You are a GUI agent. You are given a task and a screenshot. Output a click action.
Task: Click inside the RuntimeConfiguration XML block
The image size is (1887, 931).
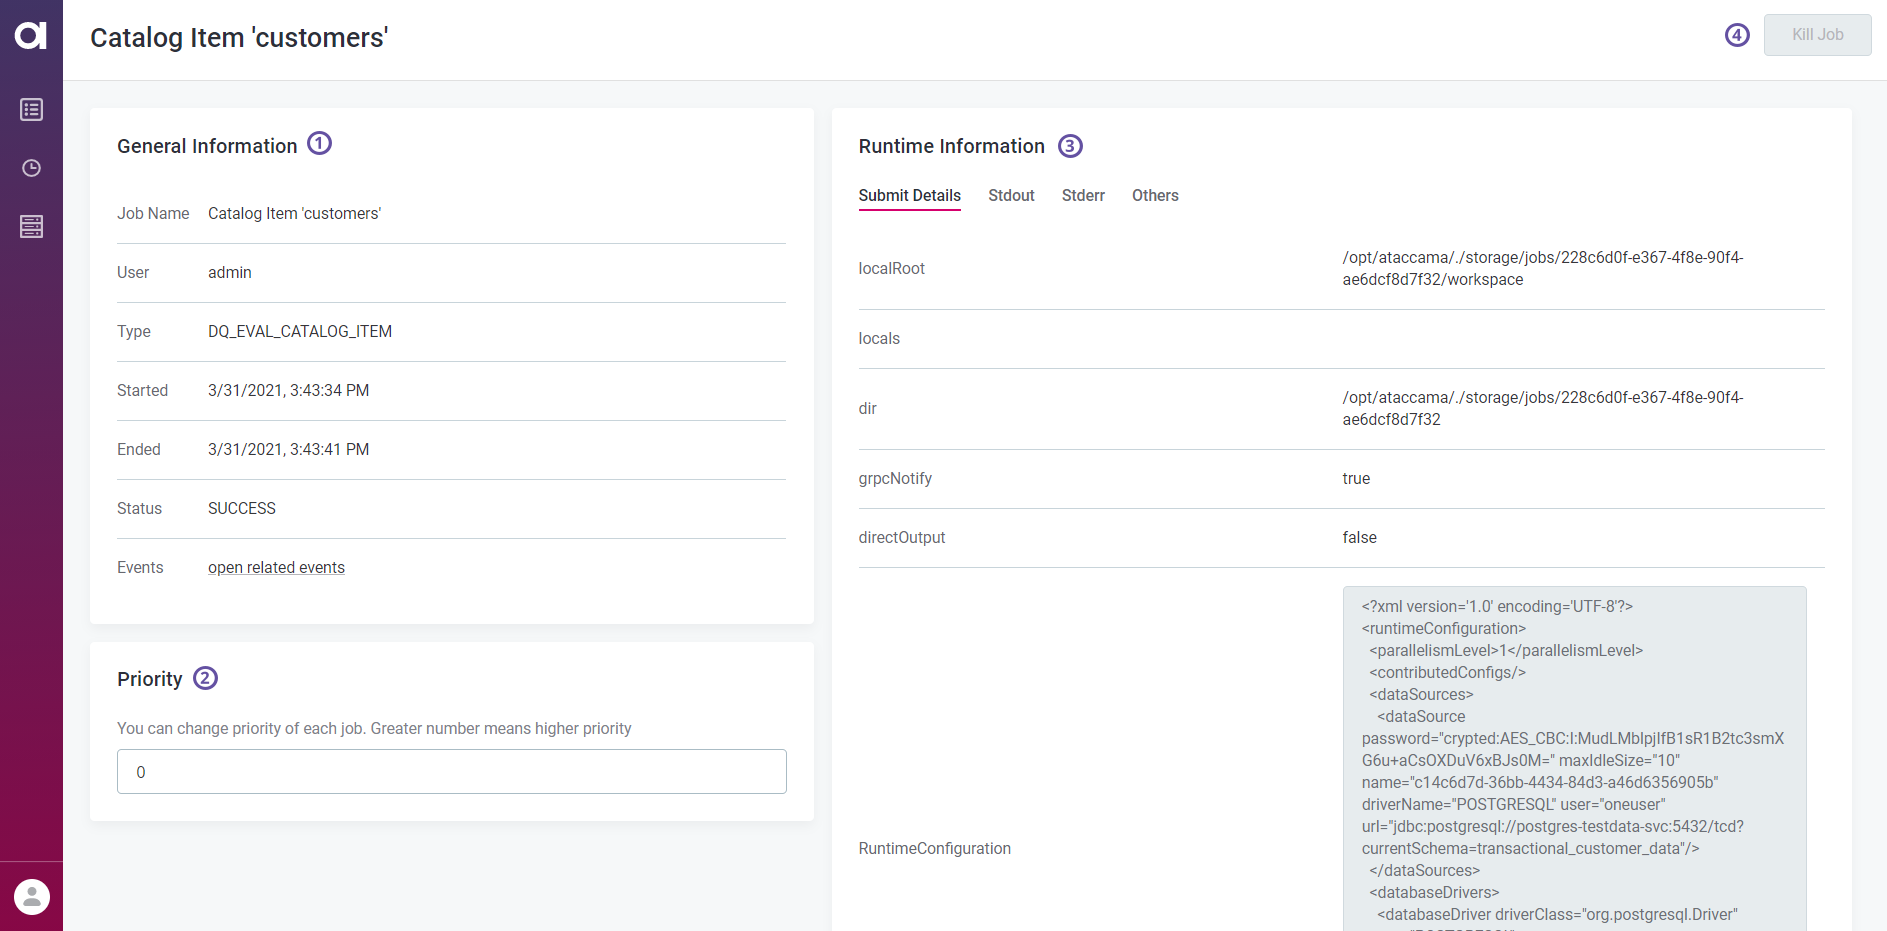click(1573, 760)
